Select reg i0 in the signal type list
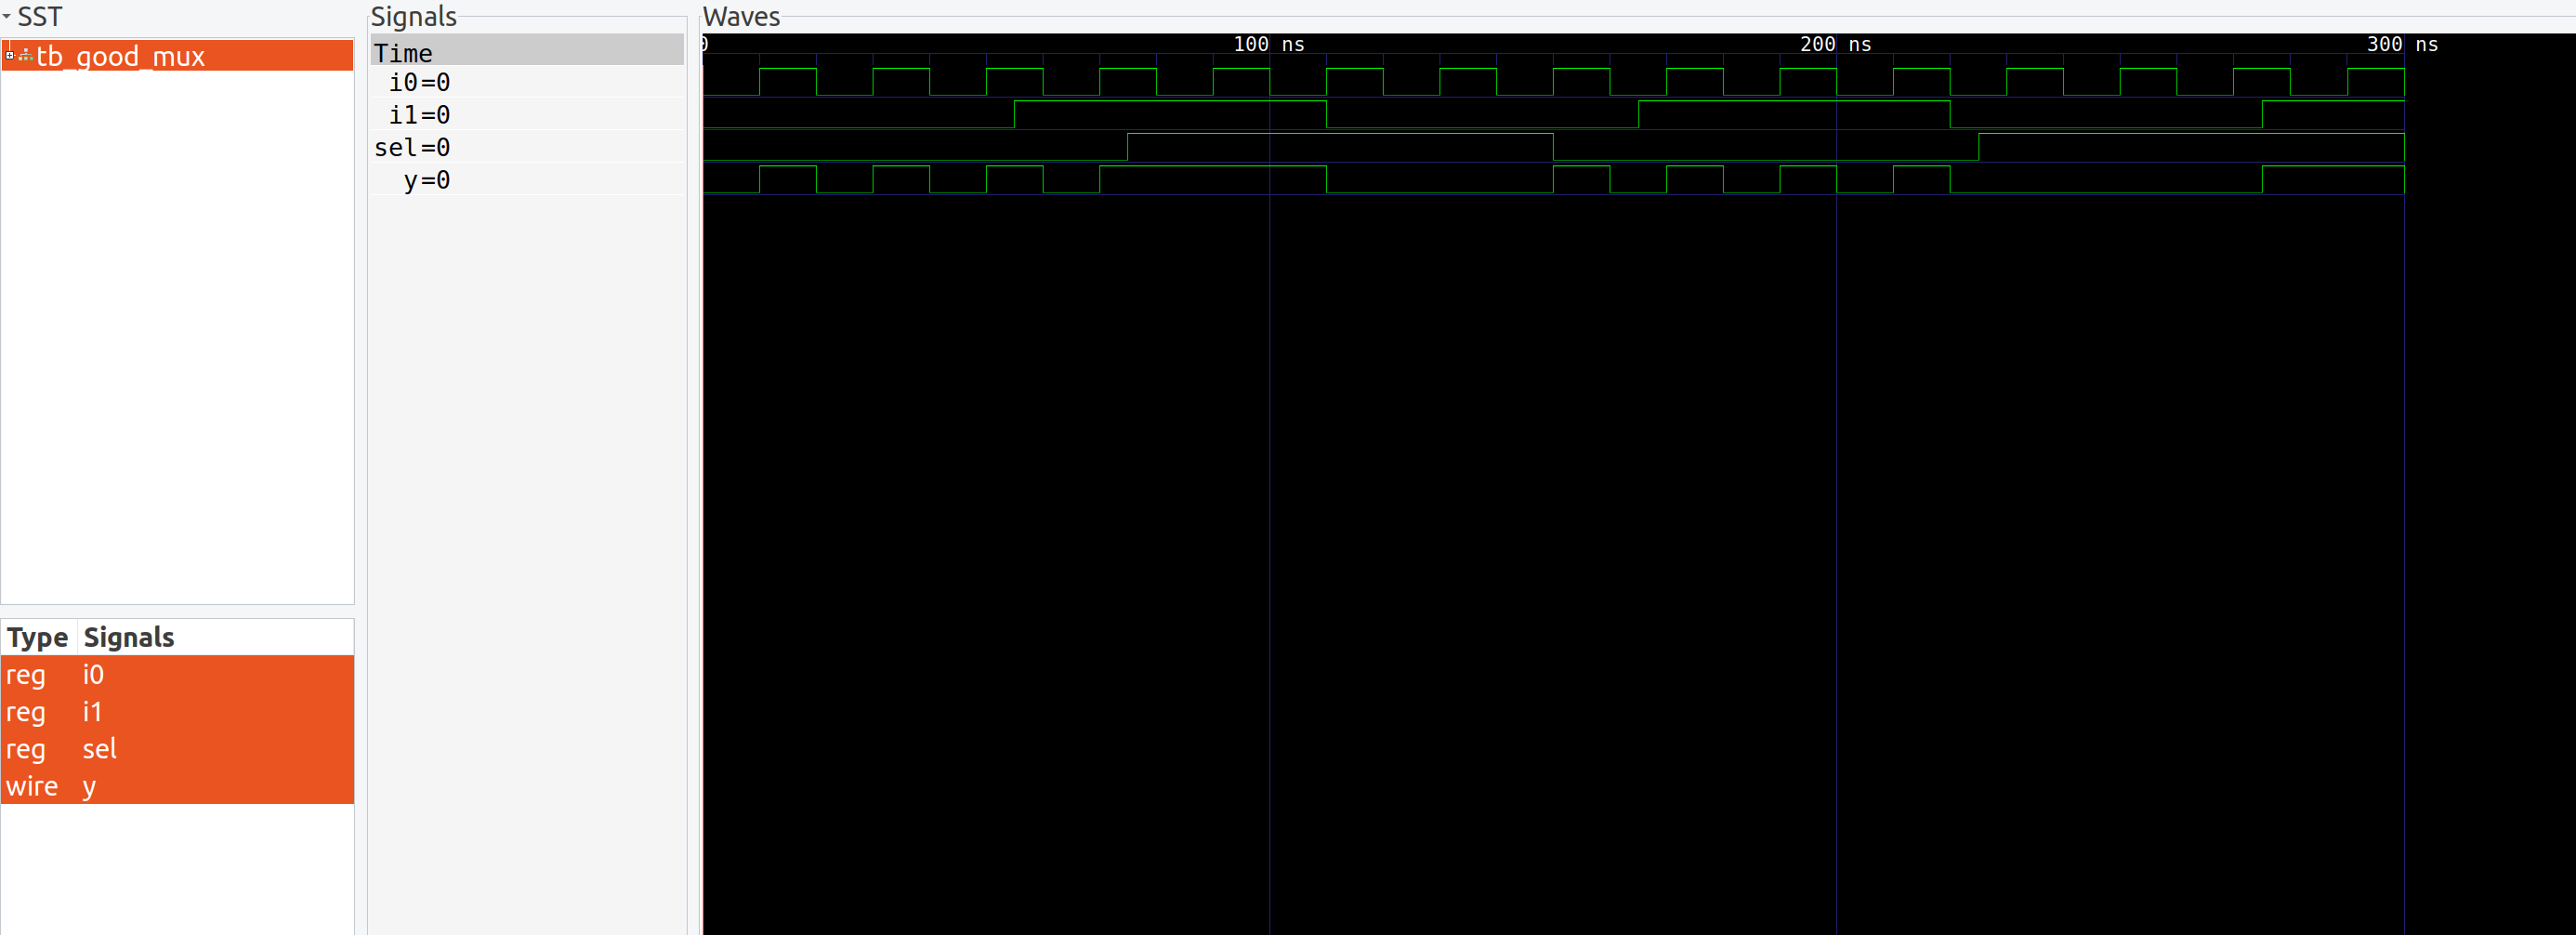Screen dimensions: 2576x935 [92, 675]
